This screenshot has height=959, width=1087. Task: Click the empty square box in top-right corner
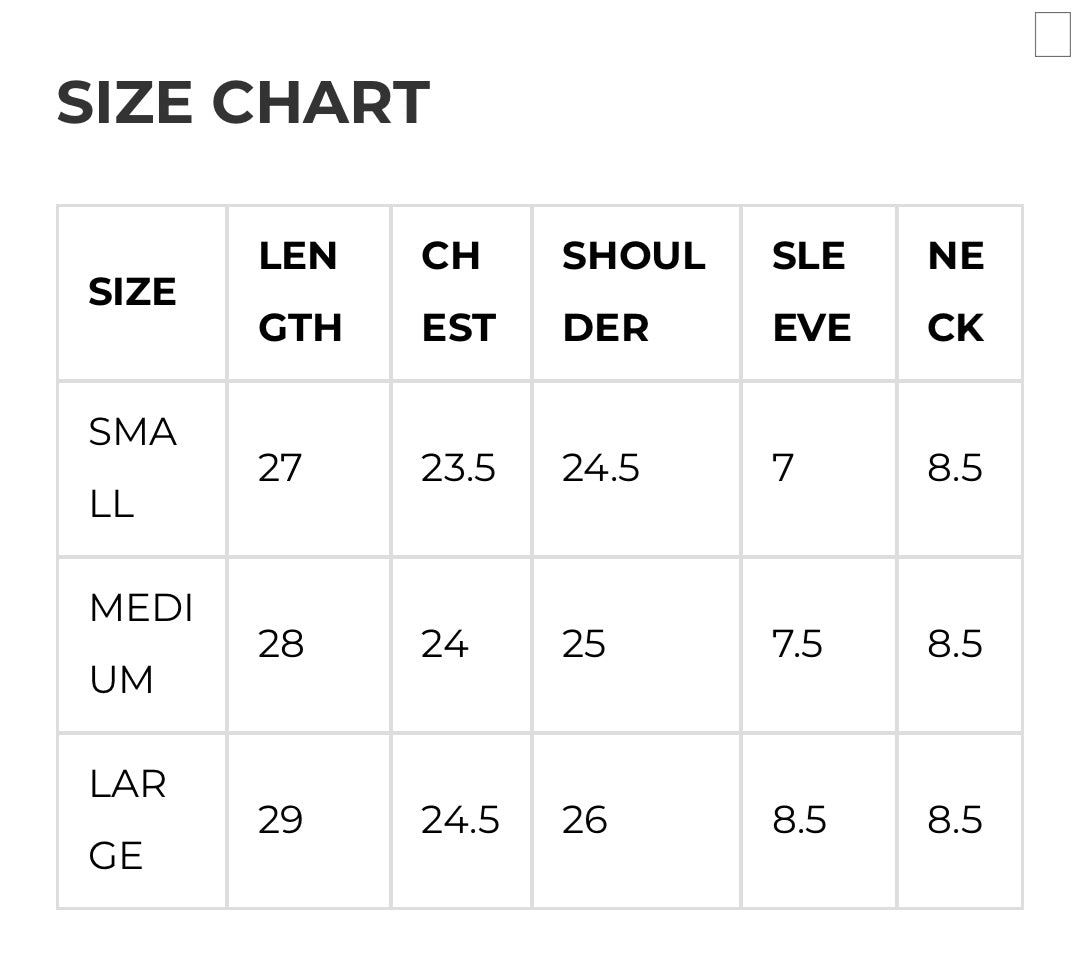pyautogui.click(x=1052, y=35)
